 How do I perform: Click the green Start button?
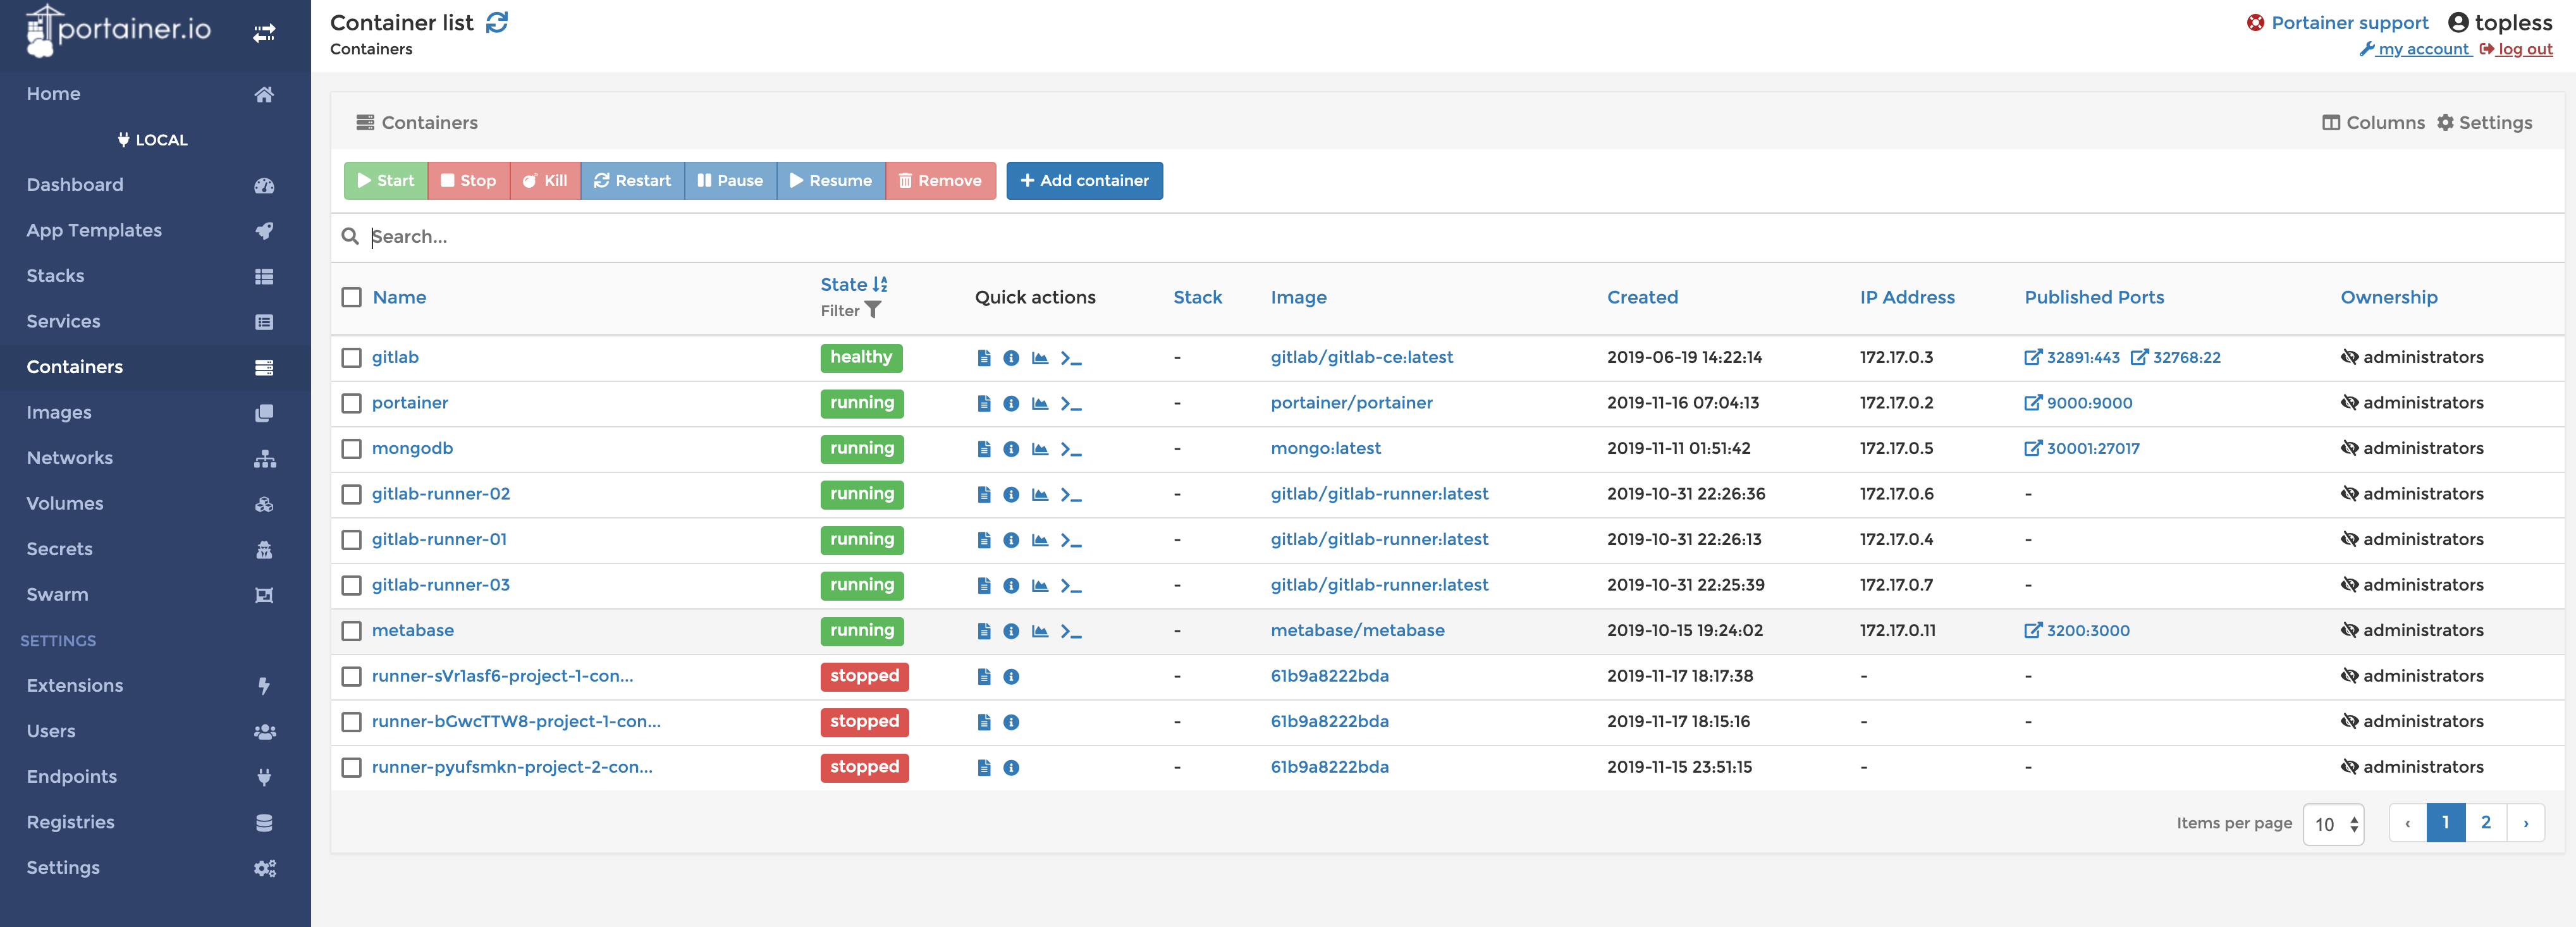[385, 181]
